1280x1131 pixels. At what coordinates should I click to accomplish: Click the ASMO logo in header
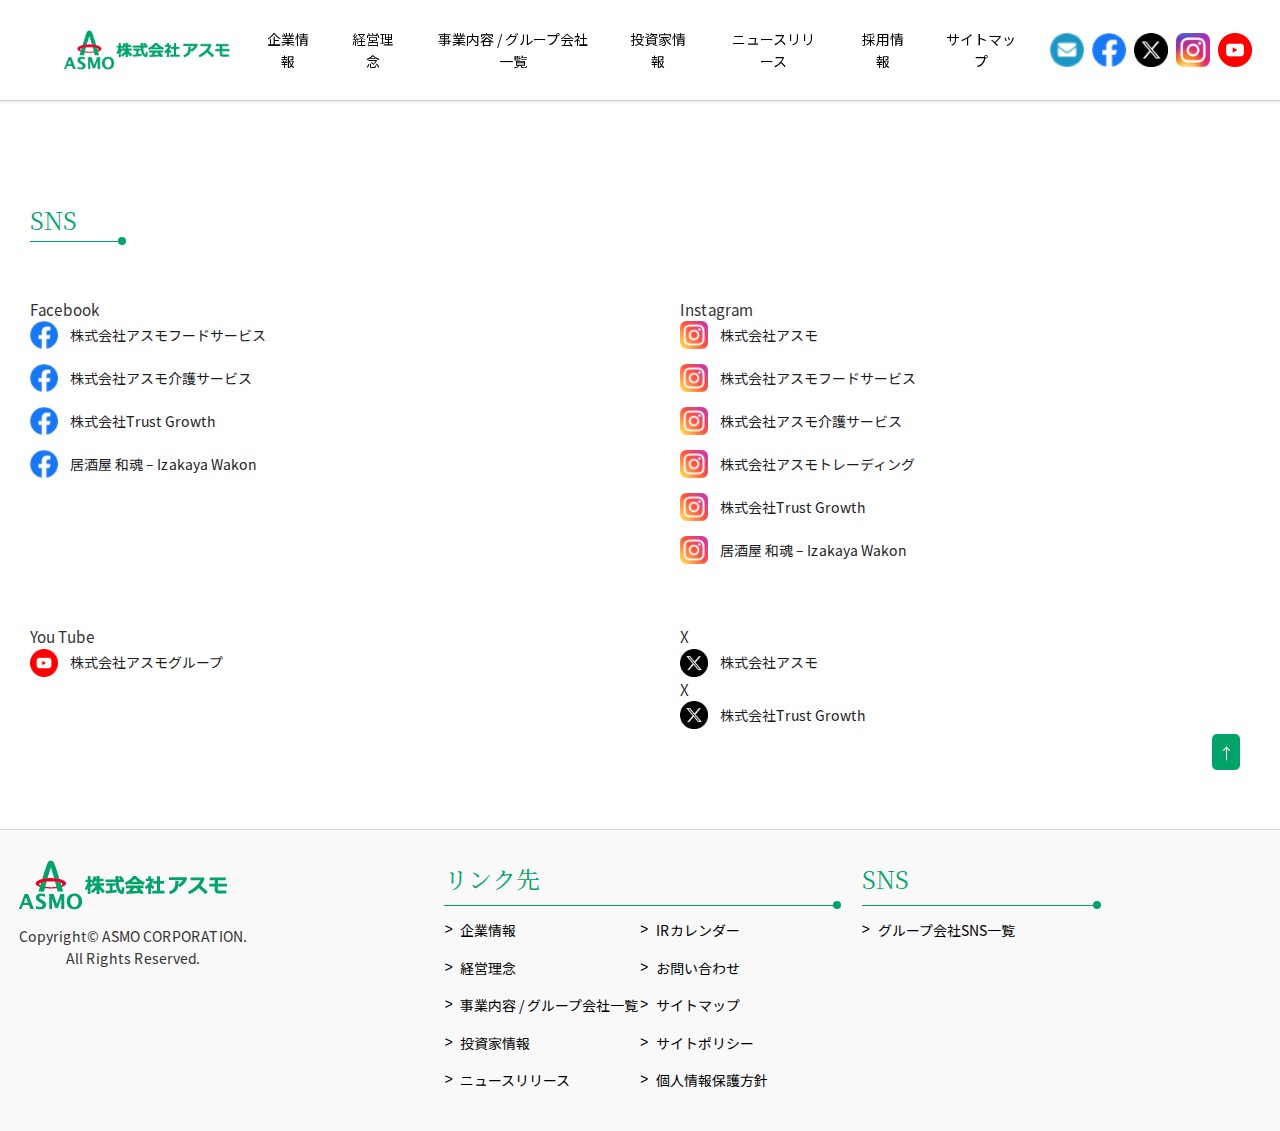point(147,50)
